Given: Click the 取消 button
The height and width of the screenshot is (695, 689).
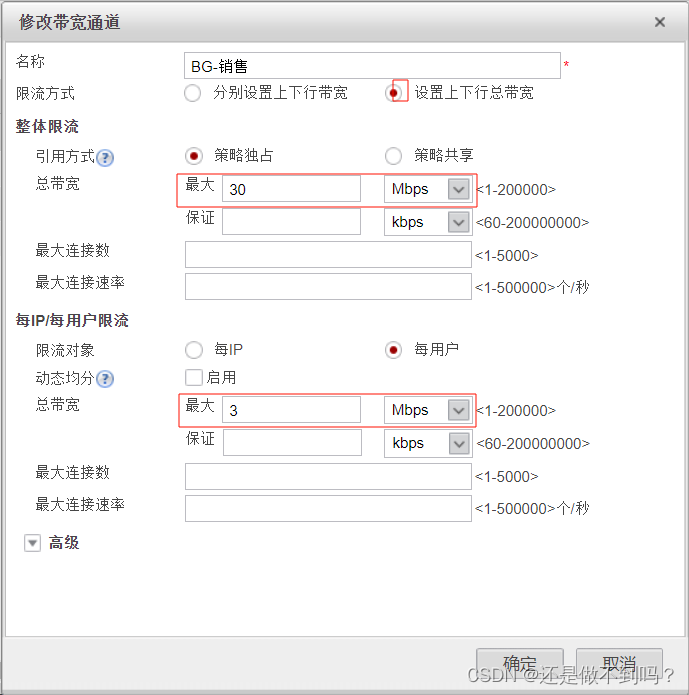Looking at the screenshot, I should [x=619, y=664].
